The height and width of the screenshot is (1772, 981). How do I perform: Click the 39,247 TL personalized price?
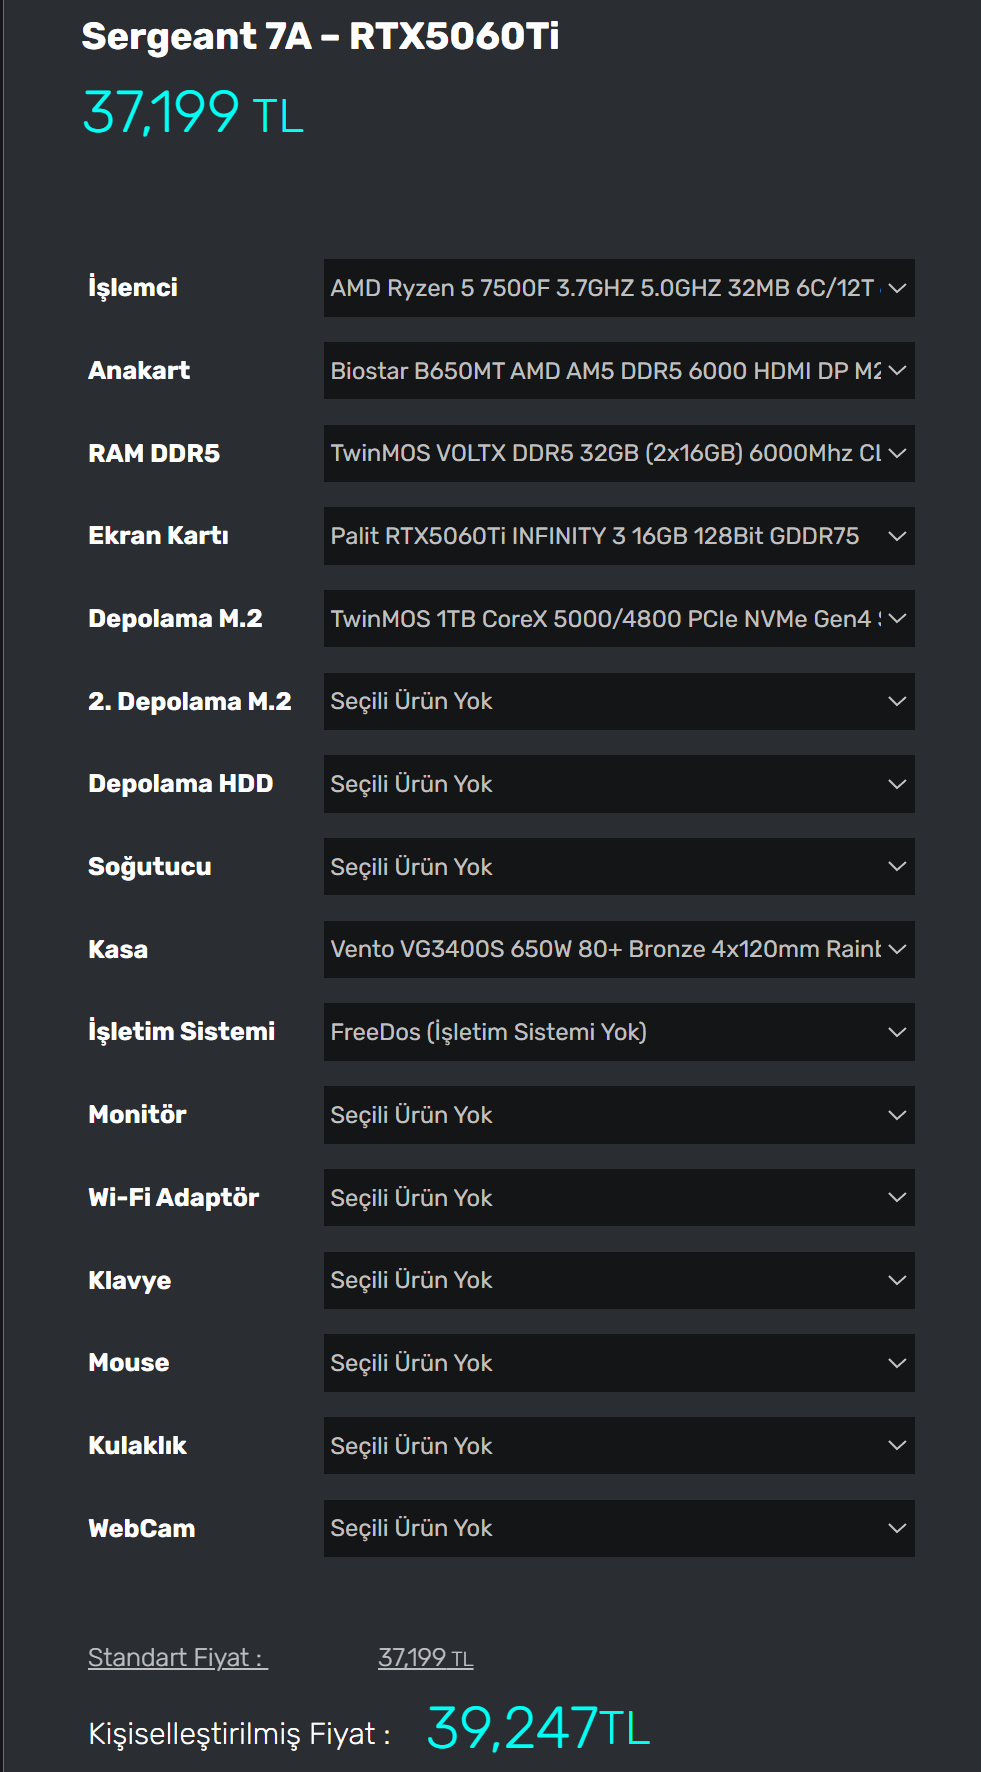pos(538,1728)
